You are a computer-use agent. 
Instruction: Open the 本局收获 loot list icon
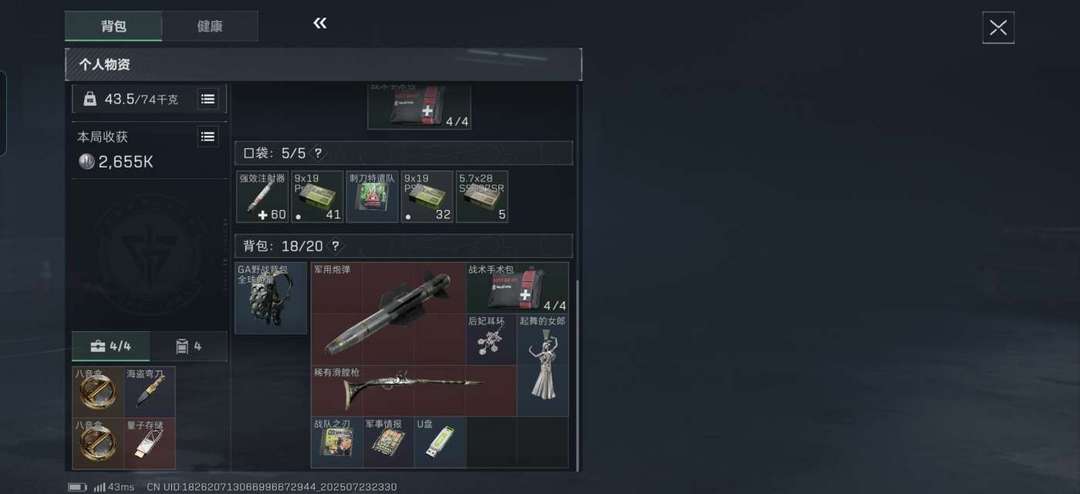pos(208,136)
